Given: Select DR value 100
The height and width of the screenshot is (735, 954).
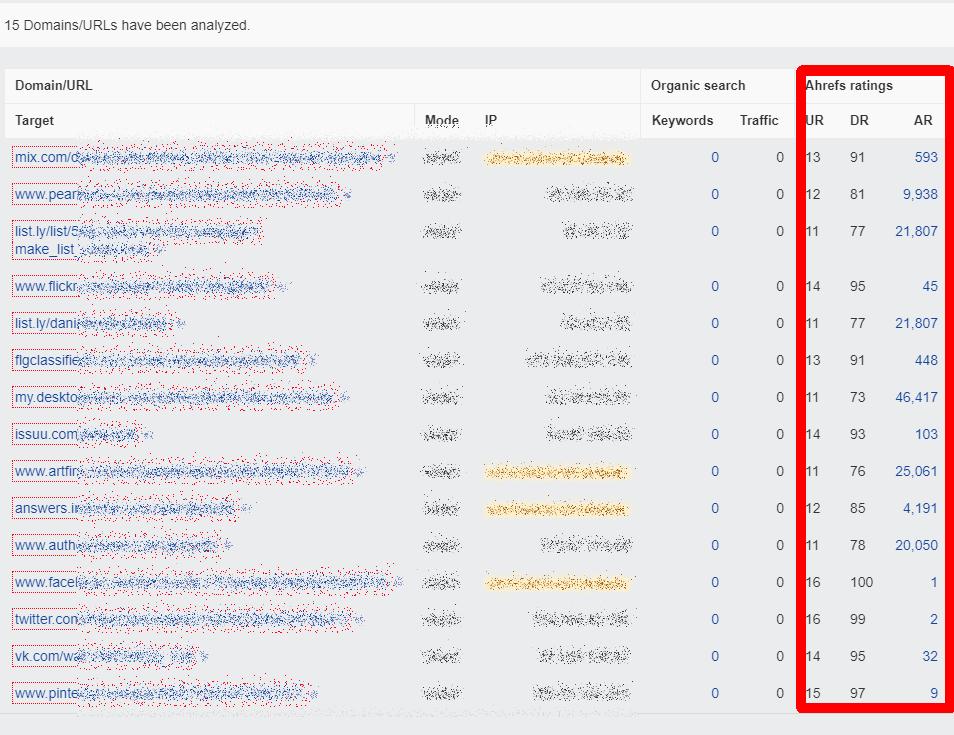Looking at the screenshot, I should pos(862,583).
